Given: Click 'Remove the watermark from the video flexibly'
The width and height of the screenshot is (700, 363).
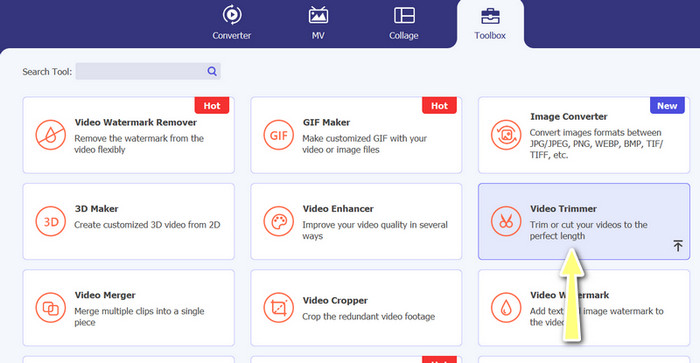Looking at the screenshot, I should 139,144.
